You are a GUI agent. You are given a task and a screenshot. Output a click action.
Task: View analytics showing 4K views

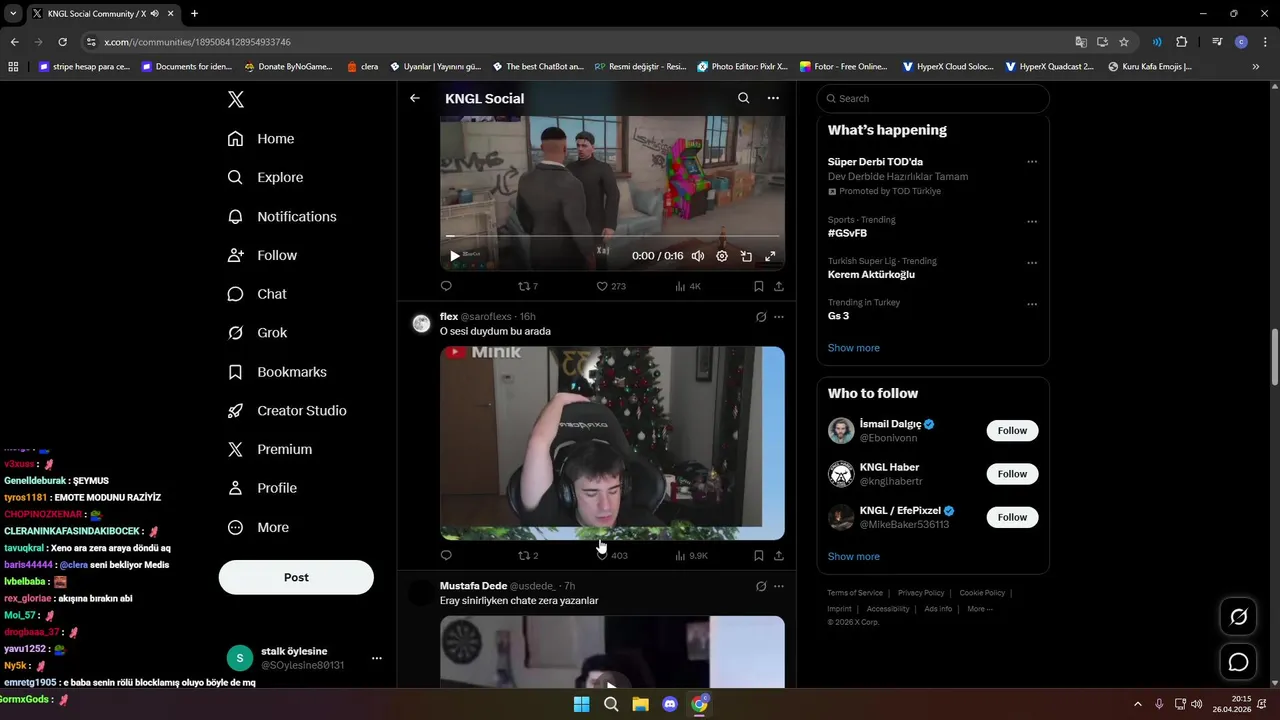[688, 286]
